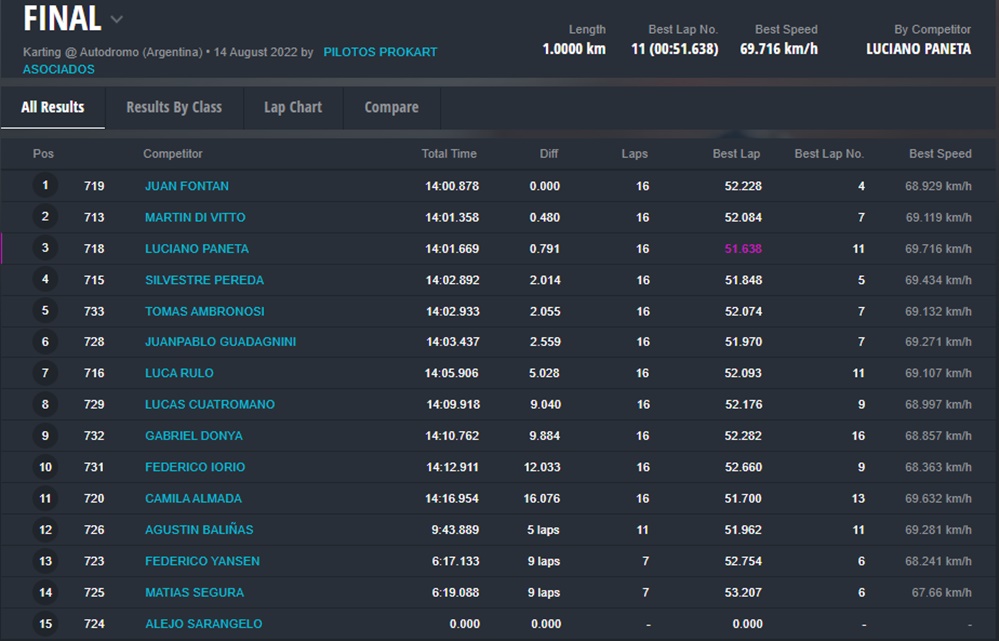Open the Compare tab
Viewport: 999px width, 641px height.
pos(391,107)
